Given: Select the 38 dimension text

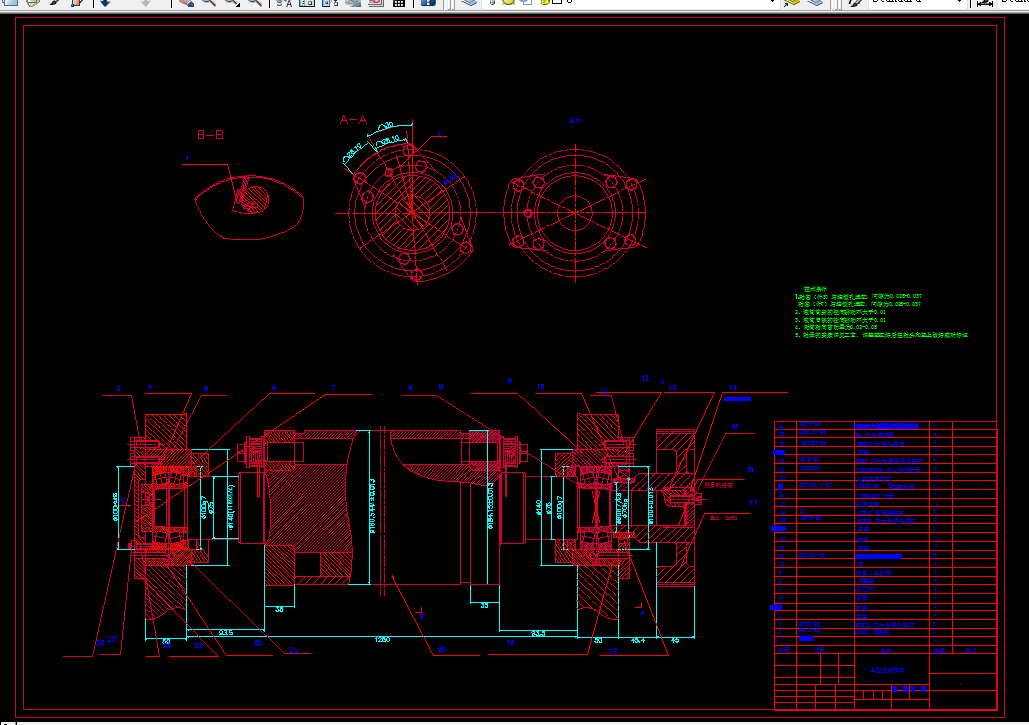Looking at the screenshot, I should click(279, 610).
